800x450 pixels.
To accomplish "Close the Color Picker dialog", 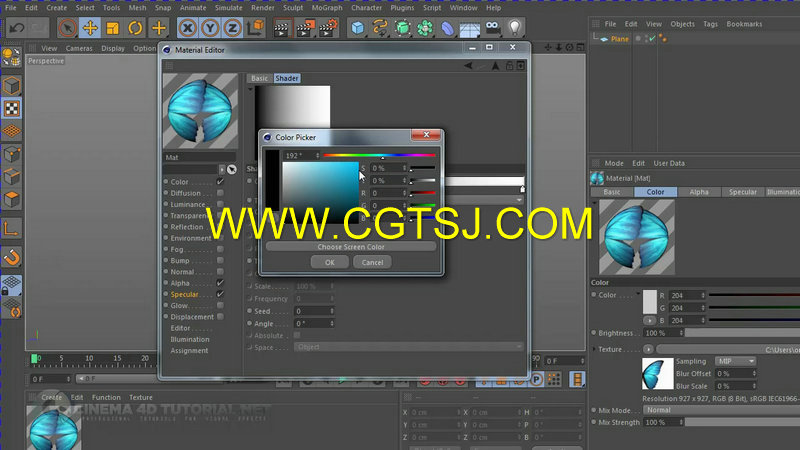I will click(x=426, y=135).
